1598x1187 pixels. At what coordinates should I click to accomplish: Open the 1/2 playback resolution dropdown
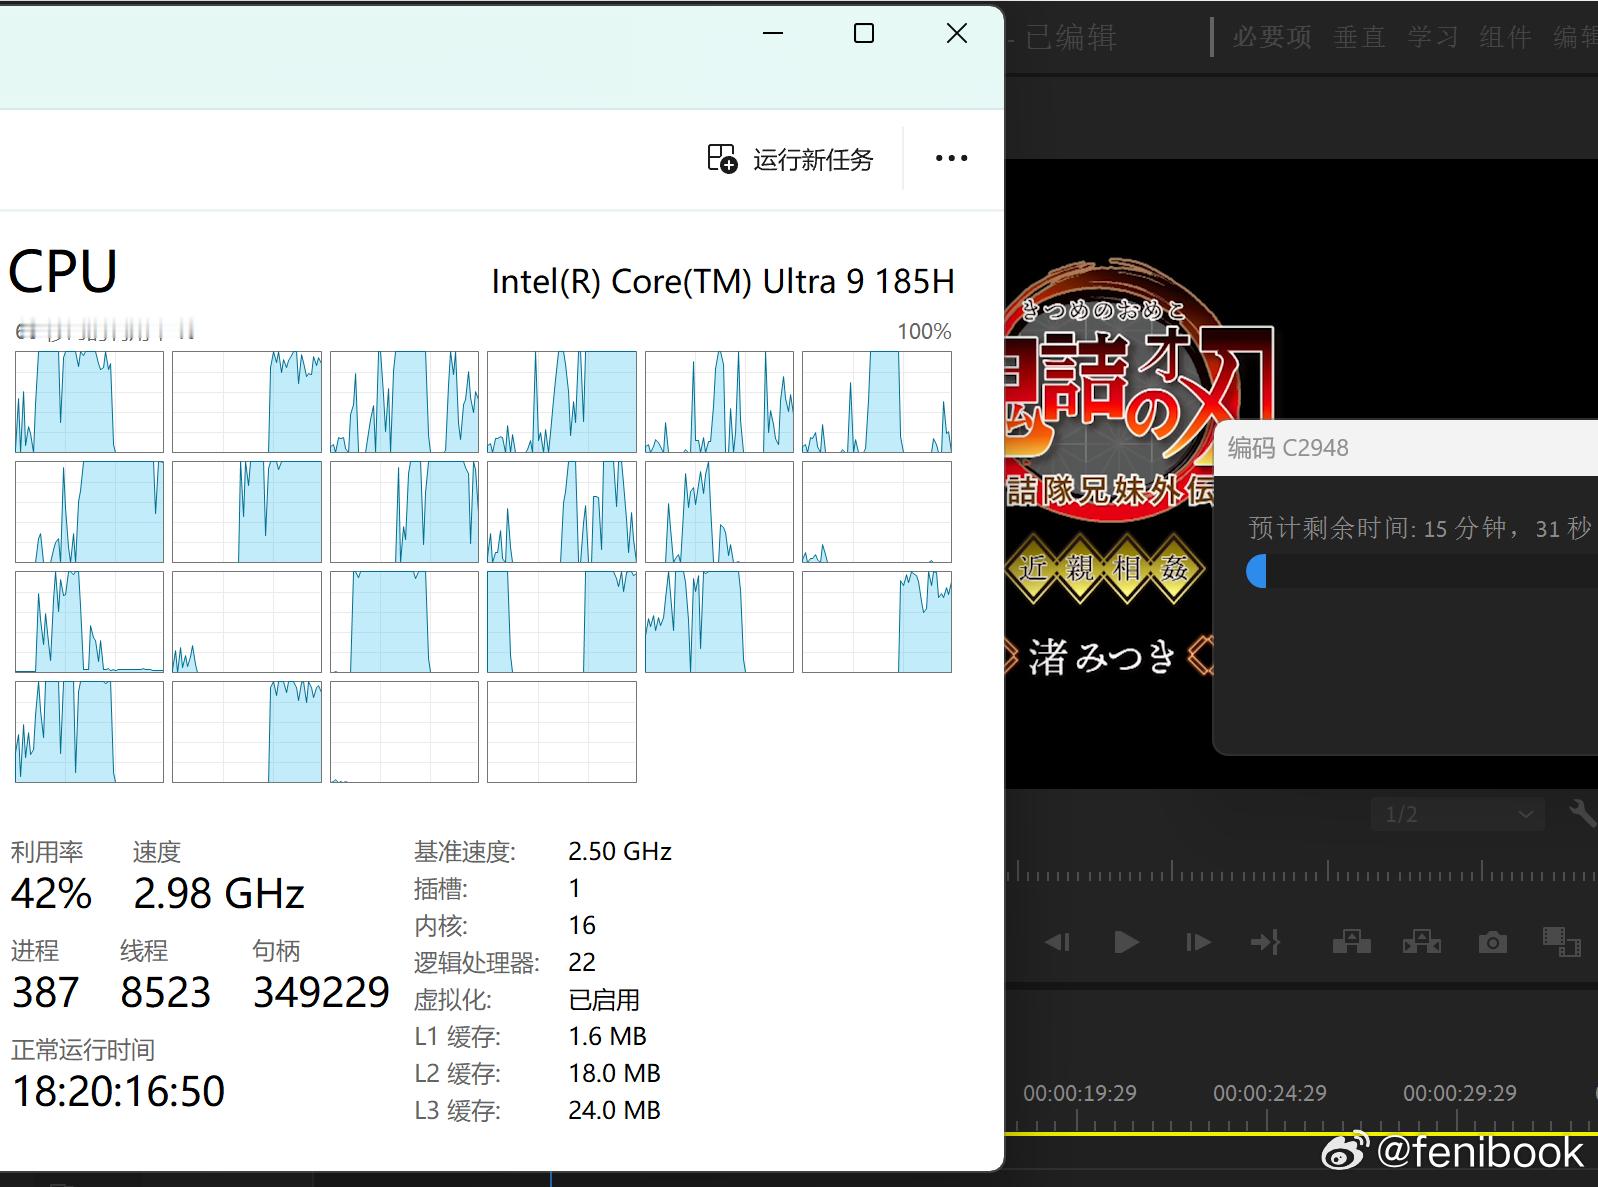[1456, 814]
